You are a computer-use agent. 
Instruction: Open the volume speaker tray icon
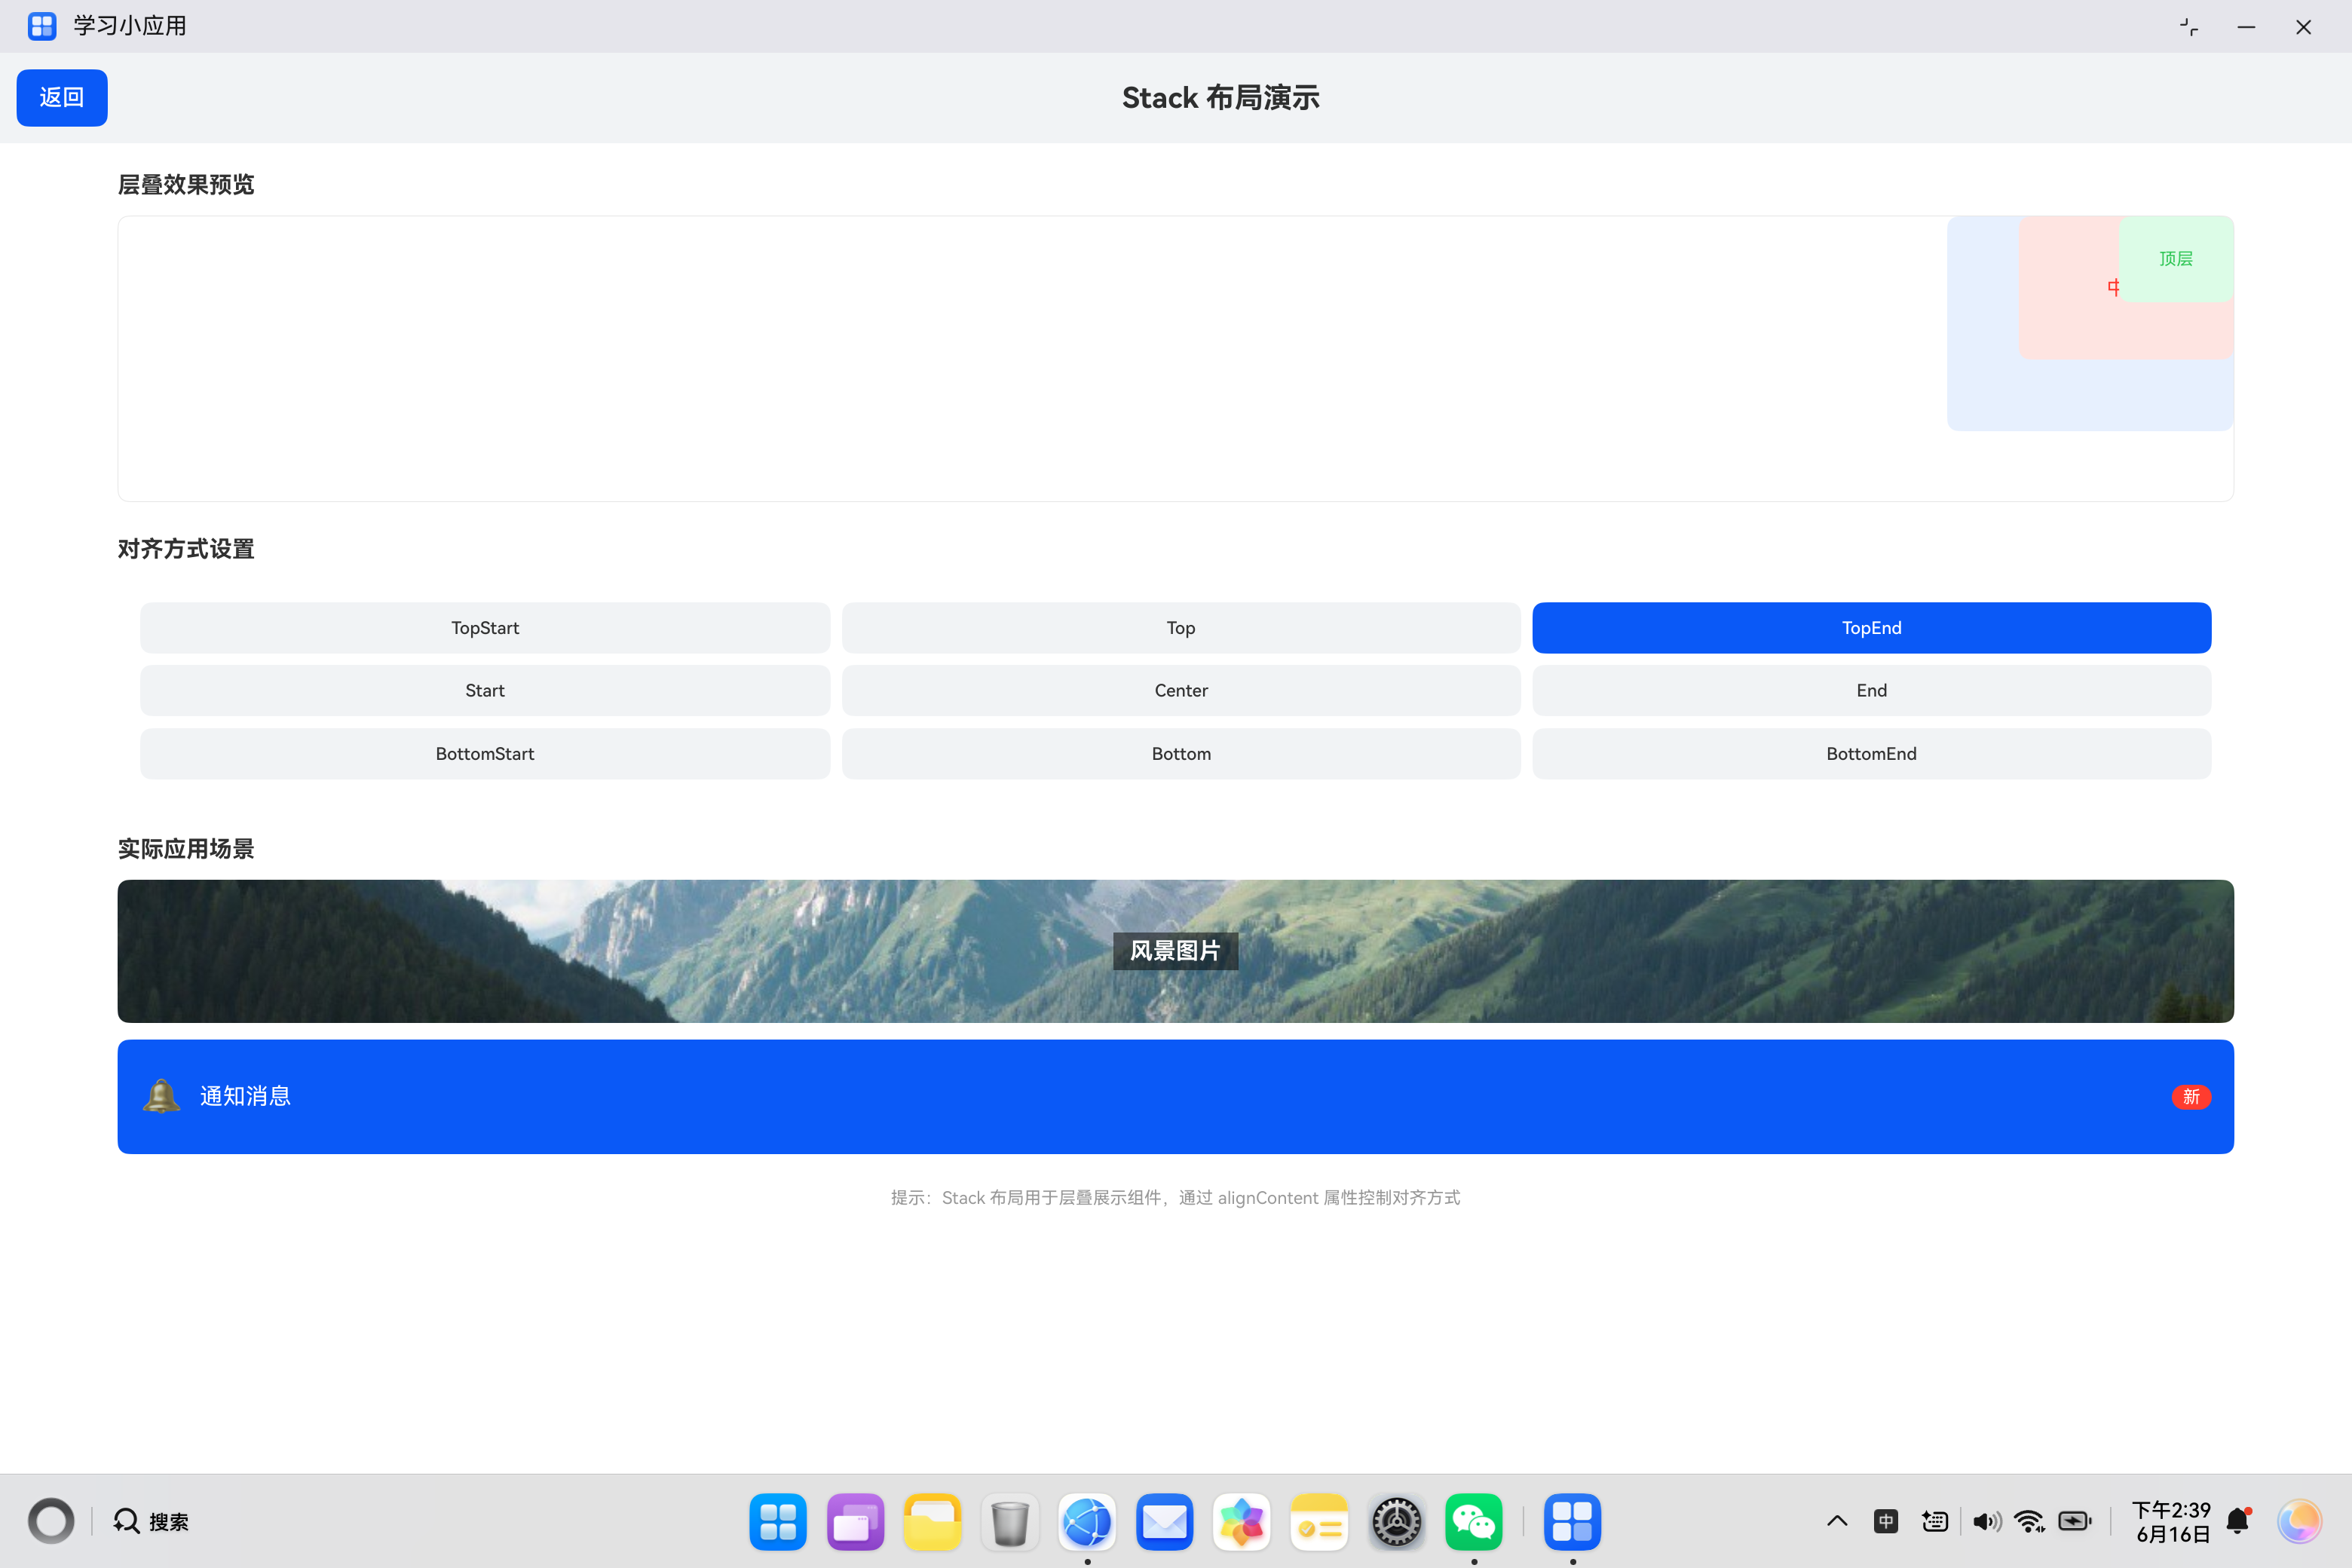point(1986,1521)
